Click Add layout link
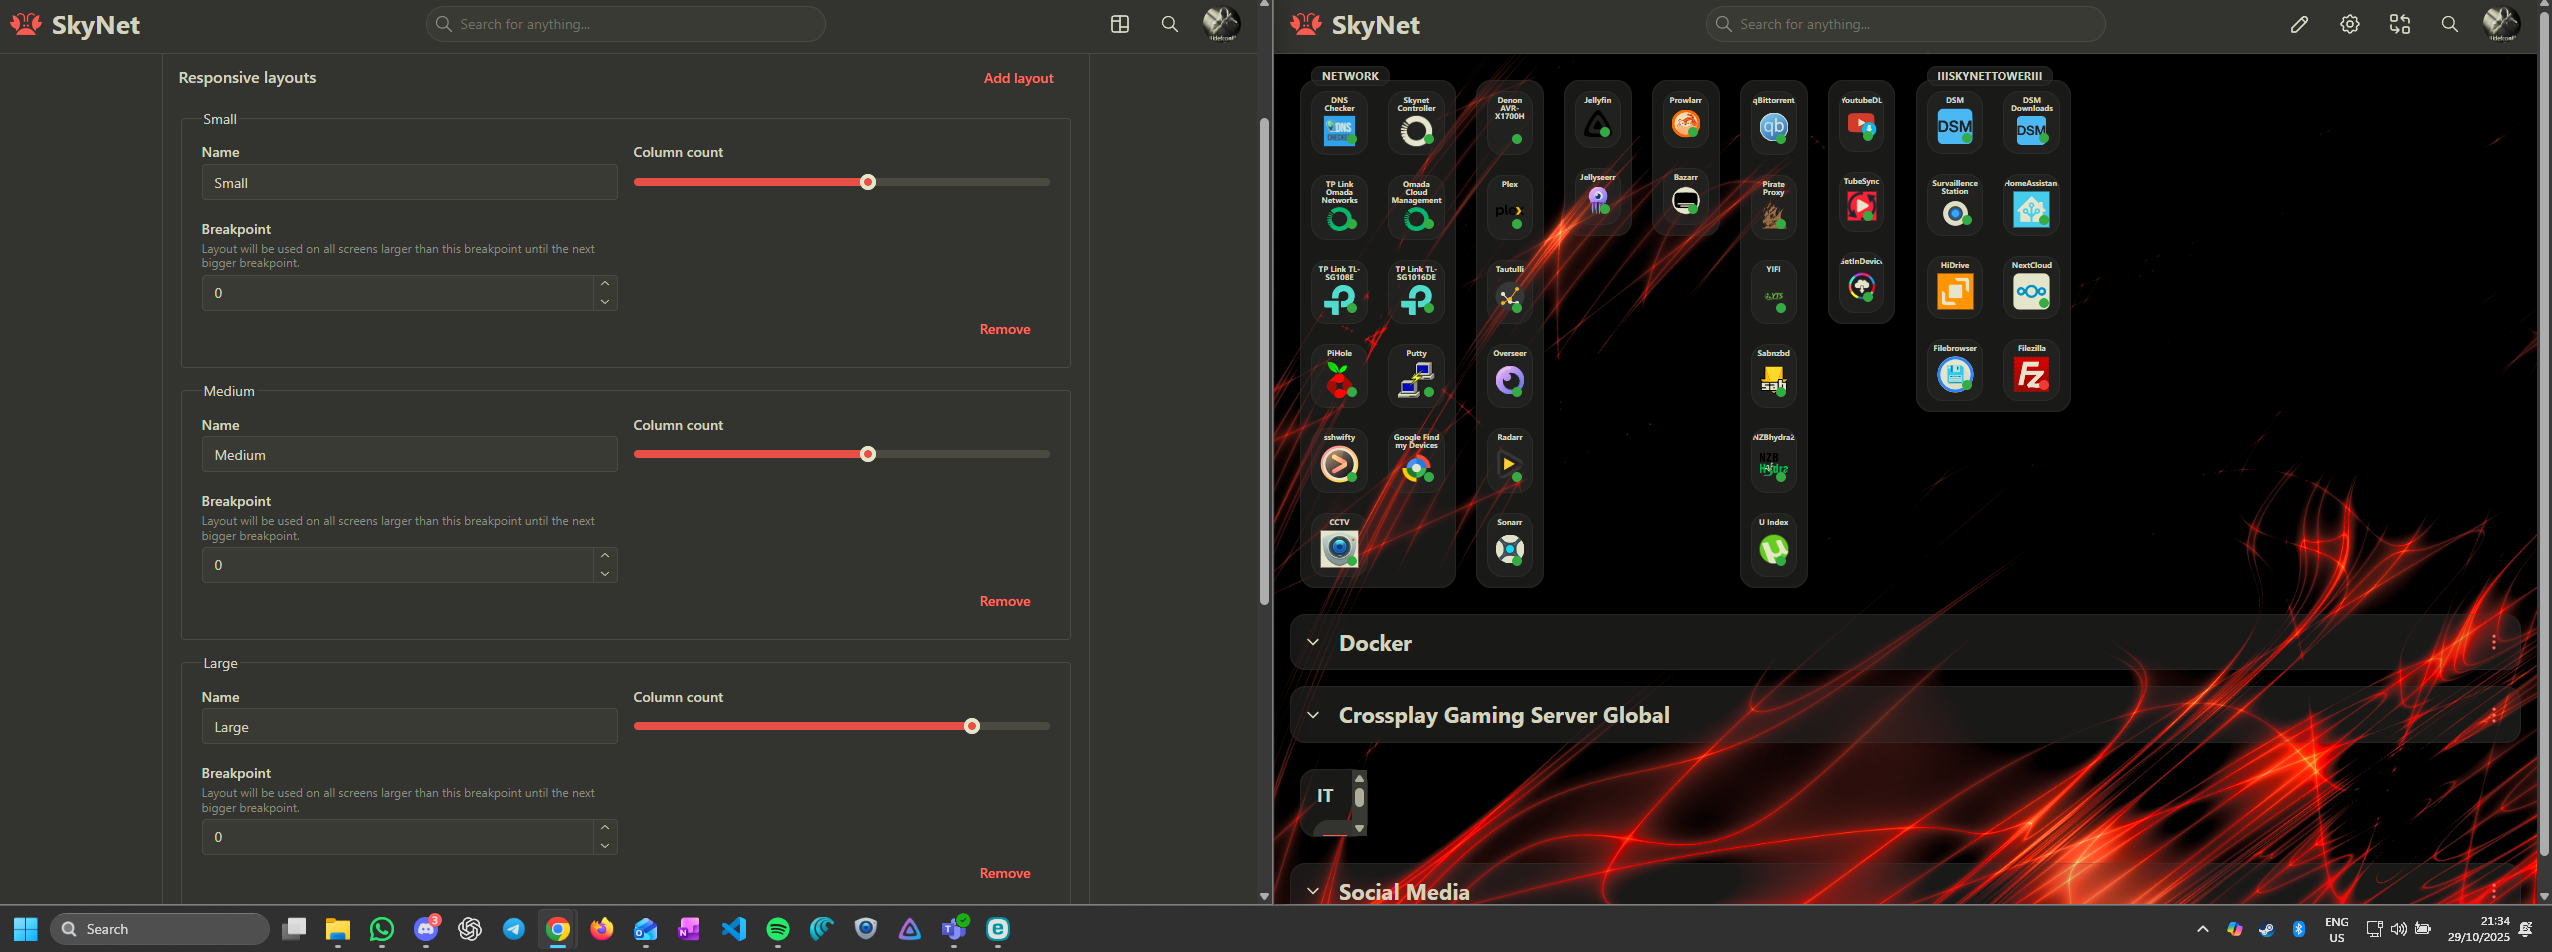Viewport: 2552px width, 952px height. pos(1018,78)
